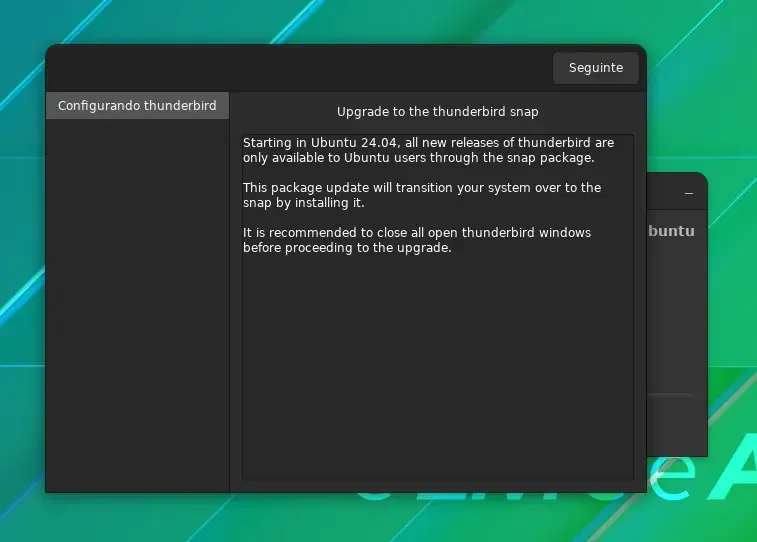
Task: Click the heading 'Upgrade to the thunderbird snap'
Action: pos(437,111)
